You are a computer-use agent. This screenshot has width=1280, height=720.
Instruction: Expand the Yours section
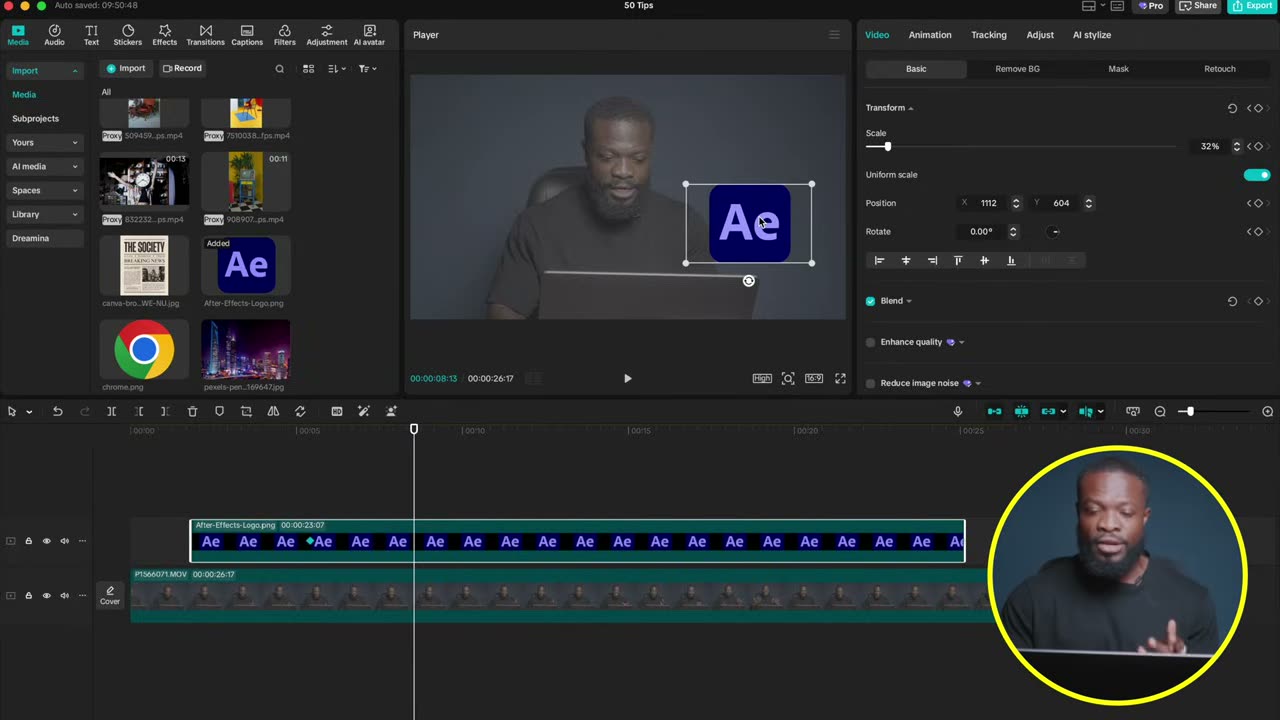tap(74, 143)
